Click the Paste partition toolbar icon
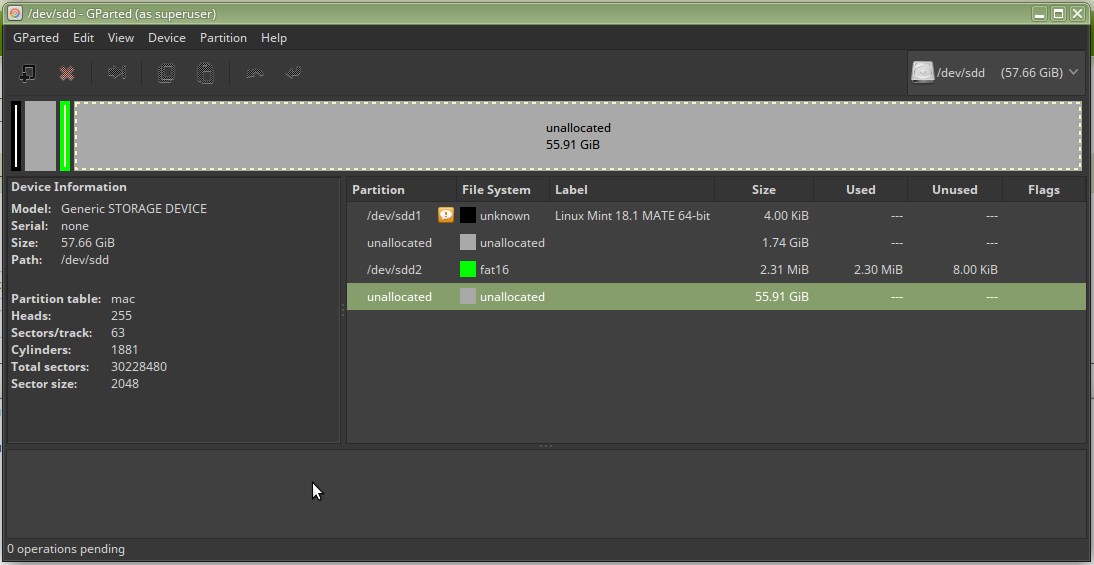The width and height of the screenshot is (1094, 565). click(205, 73)
